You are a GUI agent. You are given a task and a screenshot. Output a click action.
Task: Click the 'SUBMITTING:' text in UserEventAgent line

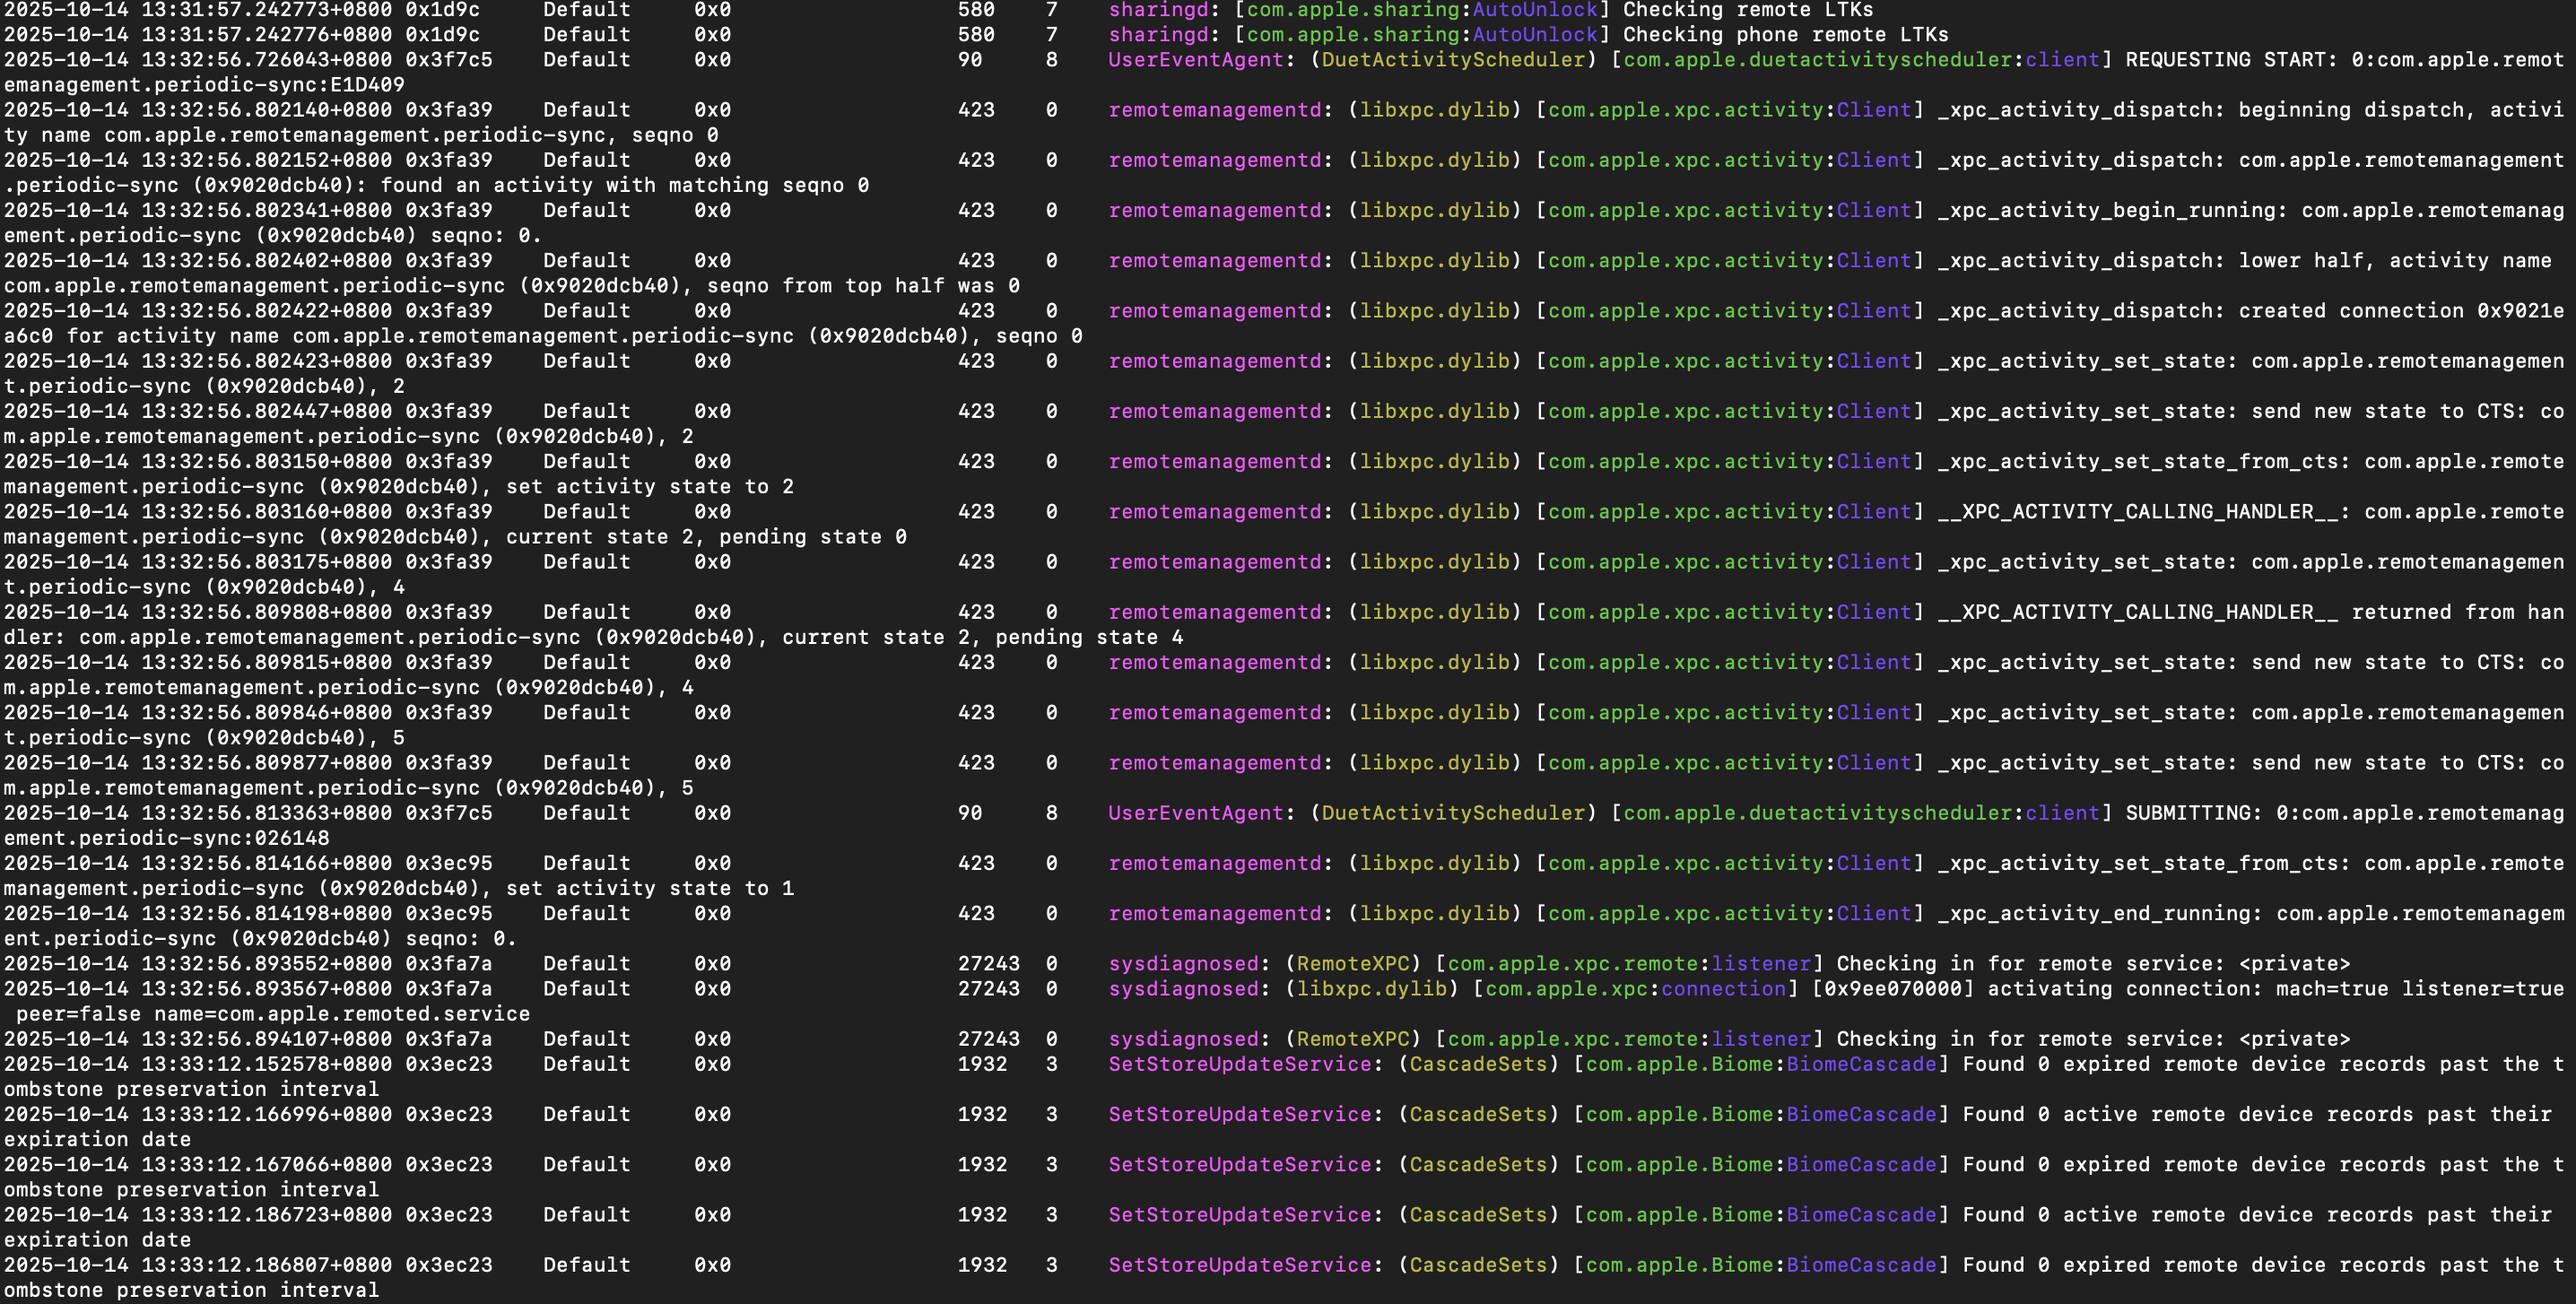[x=2193, y=813]
